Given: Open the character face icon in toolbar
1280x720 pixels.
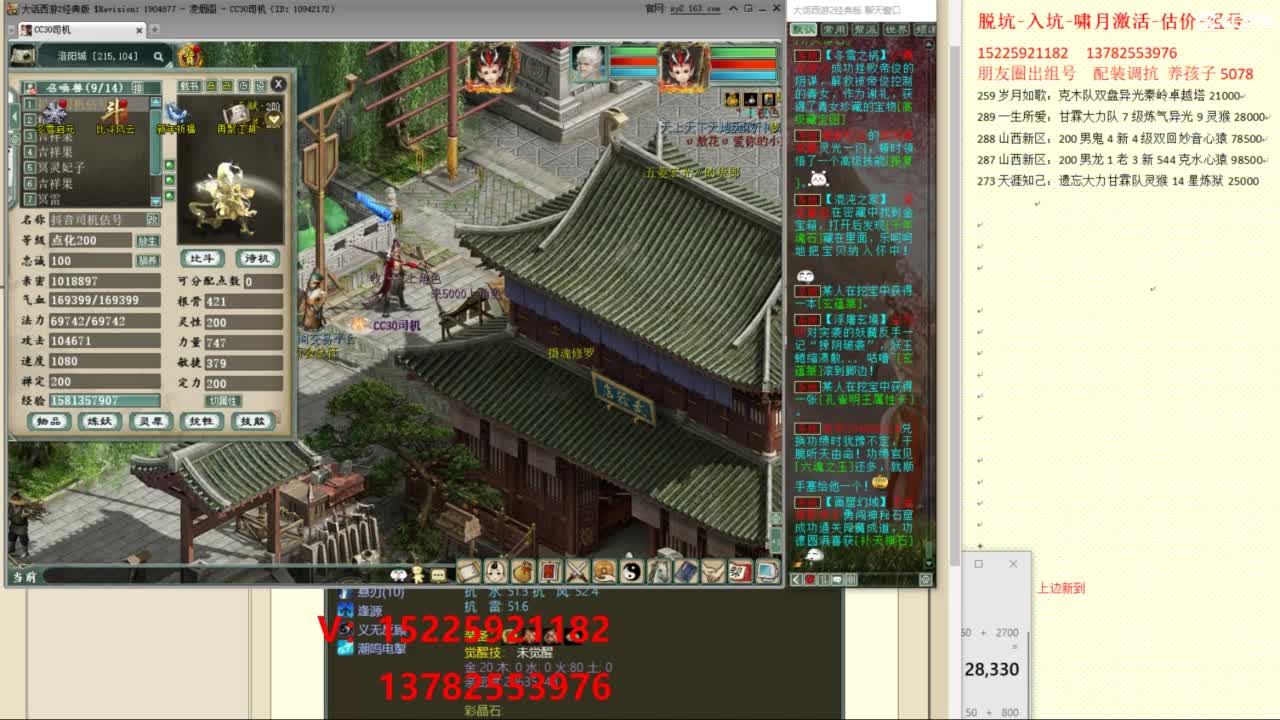Looking at the screenshot, I should point(496,571).
